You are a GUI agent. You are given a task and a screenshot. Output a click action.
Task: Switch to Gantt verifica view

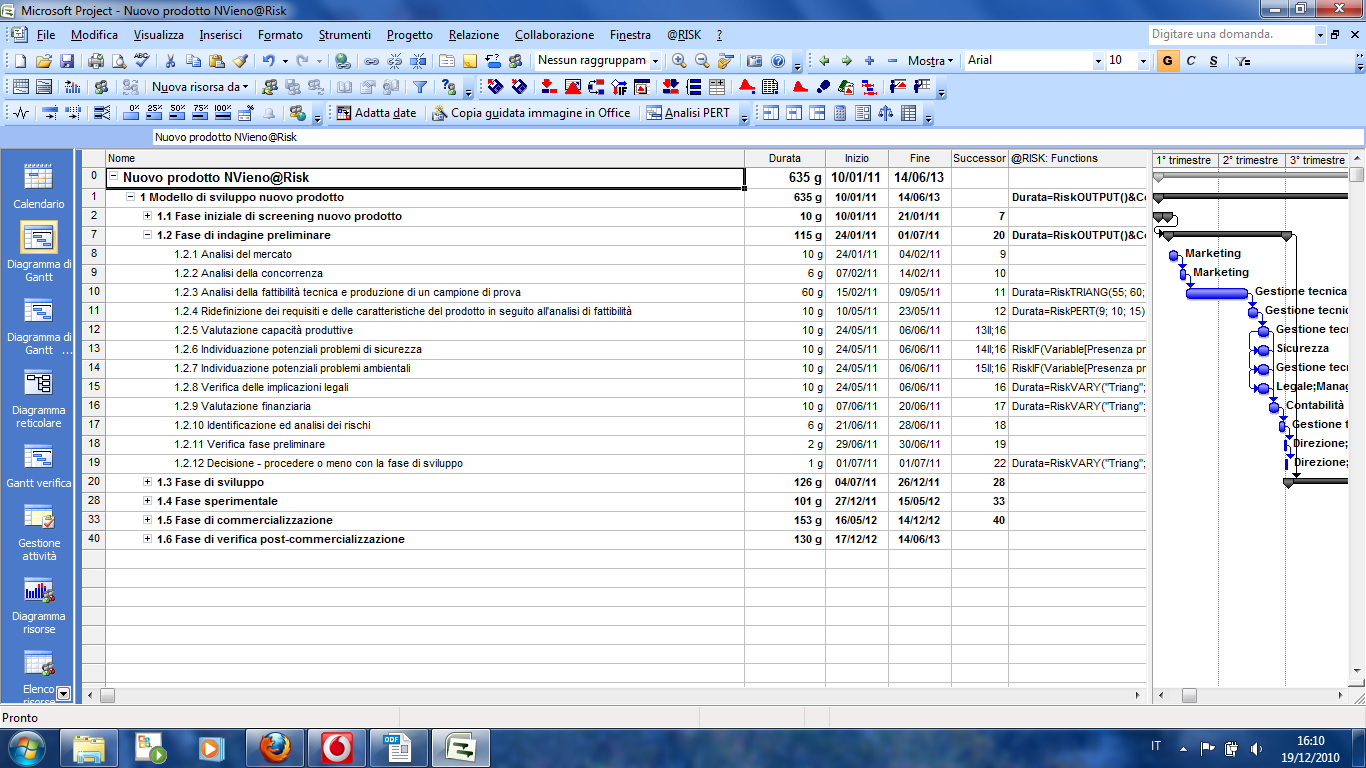[x=39, y=466]
